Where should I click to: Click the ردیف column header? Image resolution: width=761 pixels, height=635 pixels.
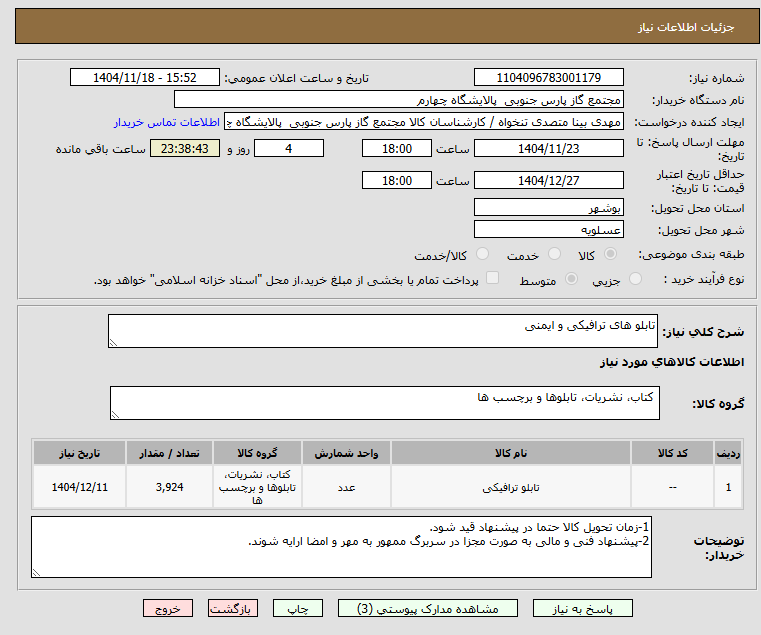point(728,453)
